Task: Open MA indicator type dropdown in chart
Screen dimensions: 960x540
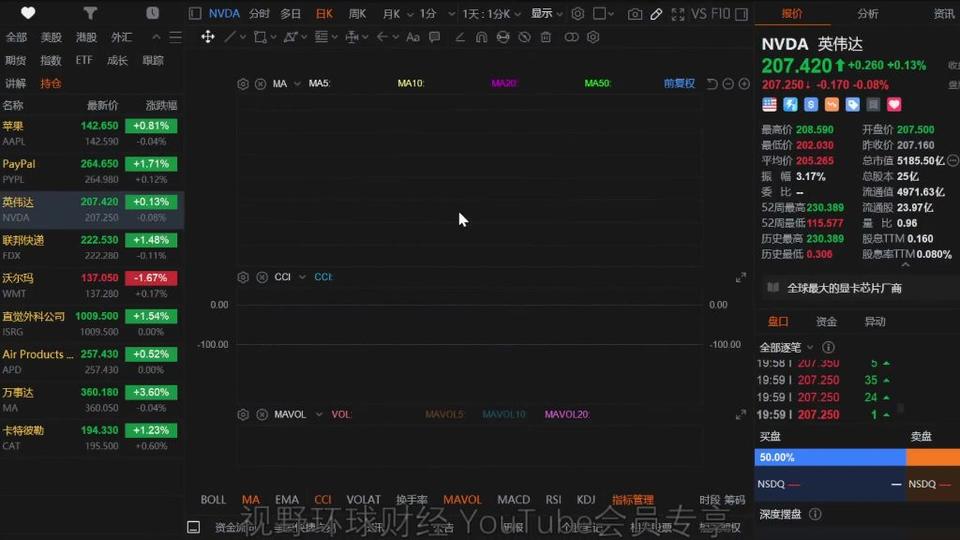Action: (297, 84)
